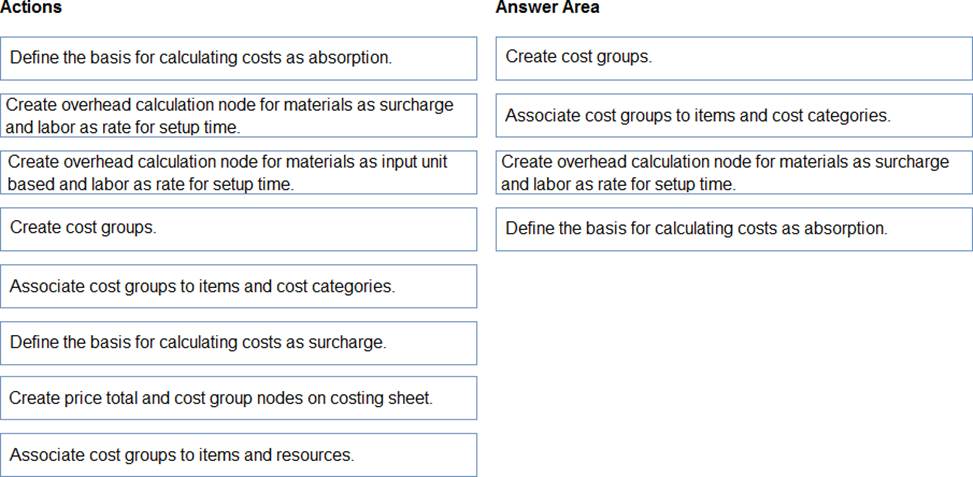Select 'Define costs as absorption' in Actions list

(x=239, y=58)
